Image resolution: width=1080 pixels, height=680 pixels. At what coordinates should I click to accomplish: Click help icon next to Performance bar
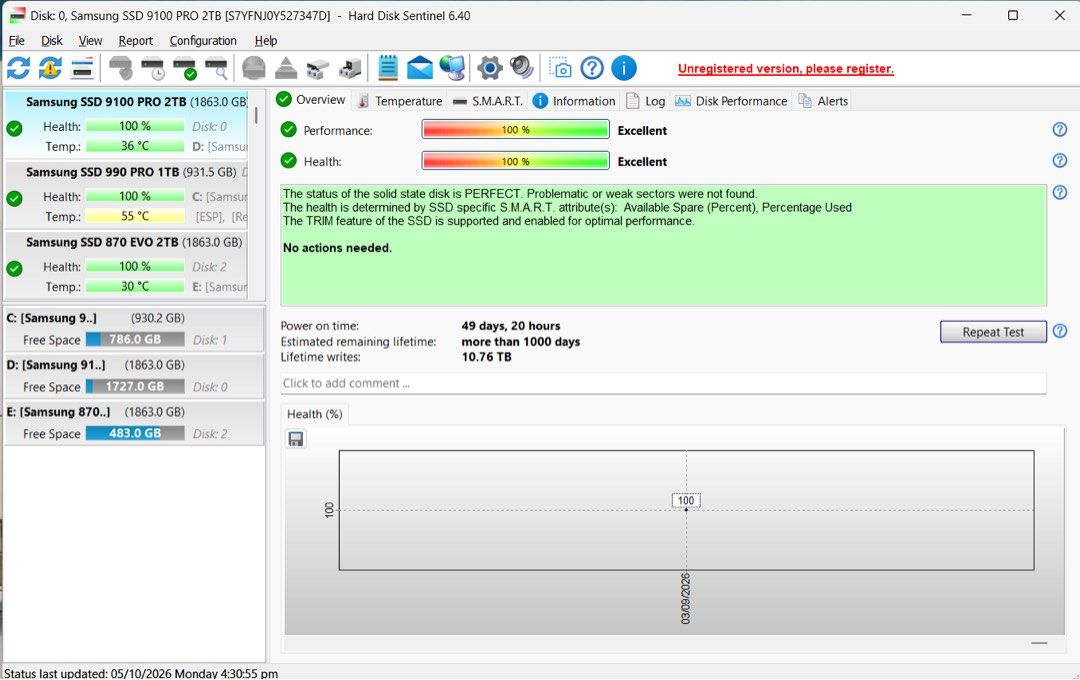coord(1060,130)
